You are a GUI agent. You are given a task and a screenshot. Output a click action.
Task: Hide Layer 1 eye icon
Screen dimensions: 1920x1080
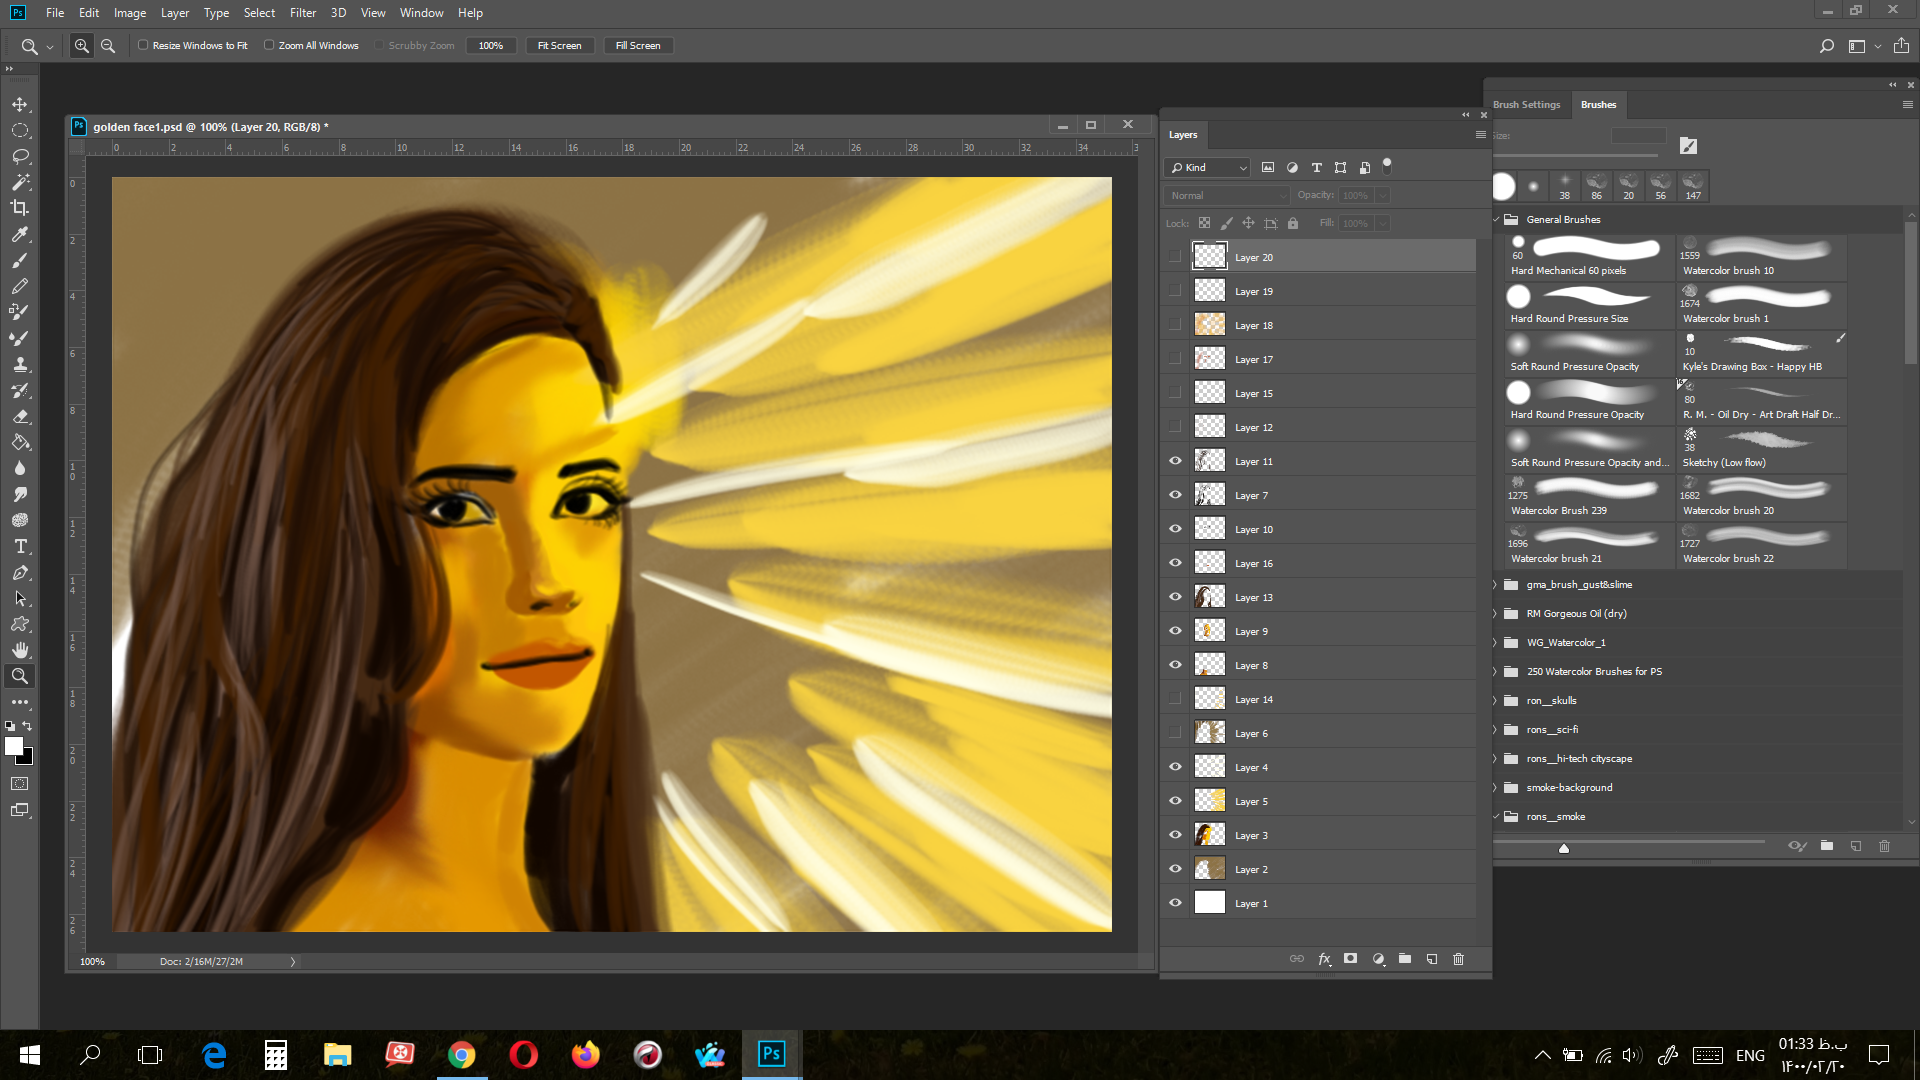(x=1175, y=903)
